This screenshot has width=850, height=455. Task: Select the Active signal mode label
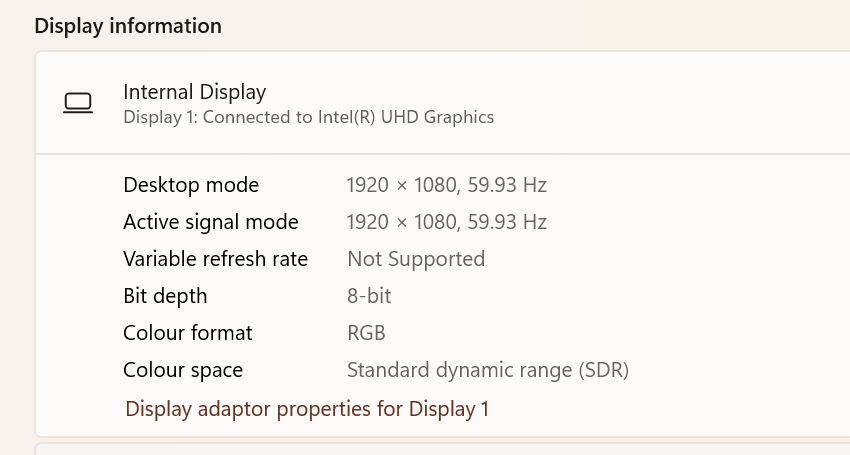click(210, 222)
